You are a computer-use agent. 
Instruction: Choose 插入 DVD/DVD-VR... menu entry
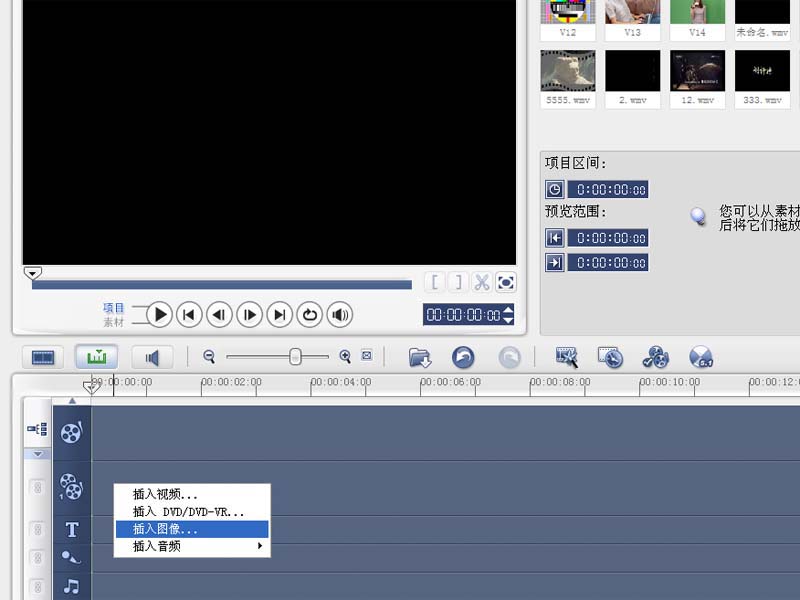(x=192, y=511)
